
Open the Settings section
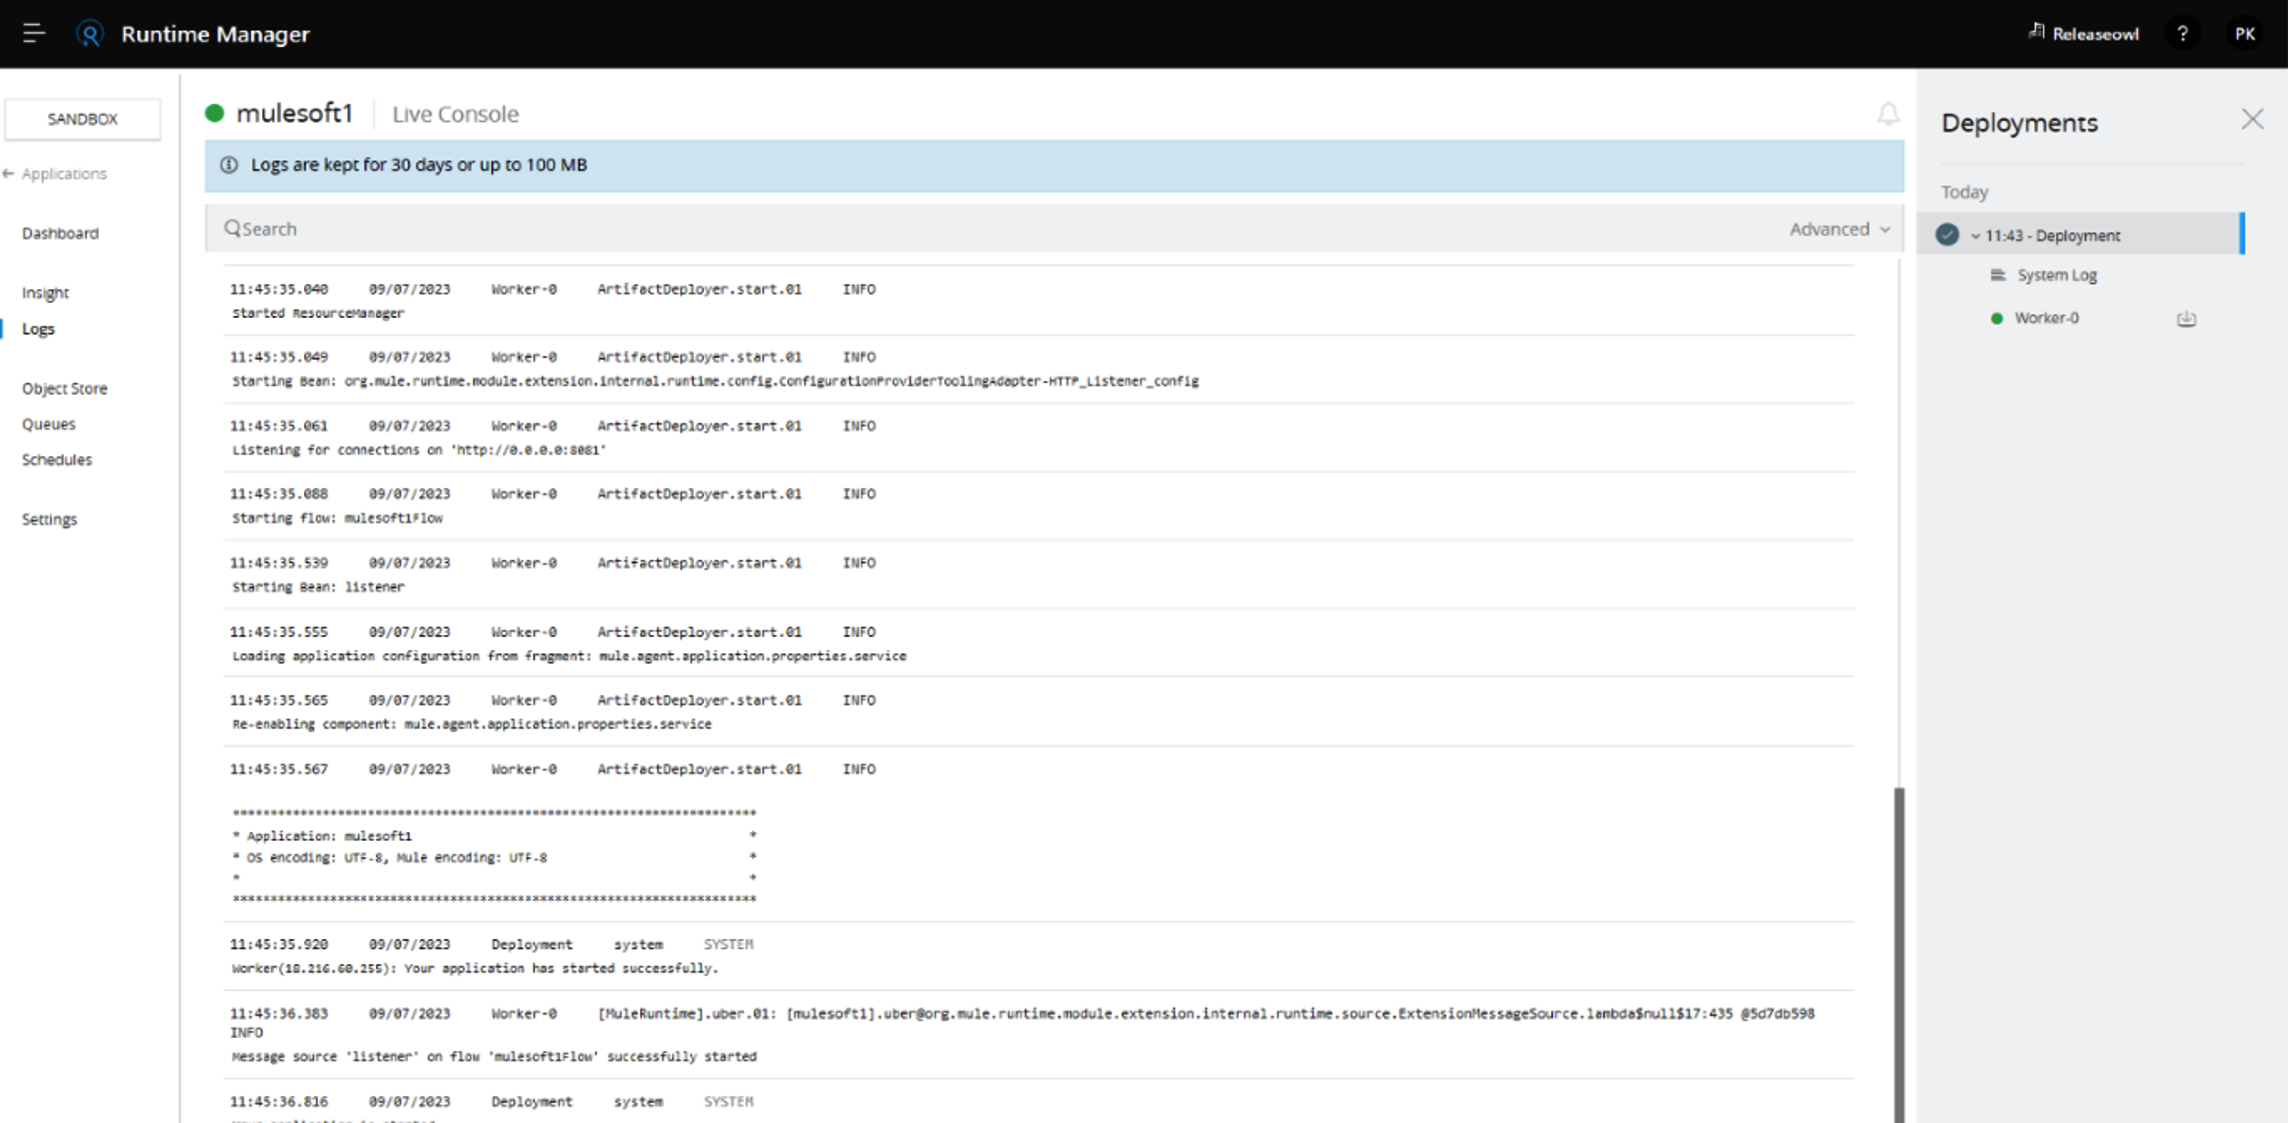[x=49, y=519]
